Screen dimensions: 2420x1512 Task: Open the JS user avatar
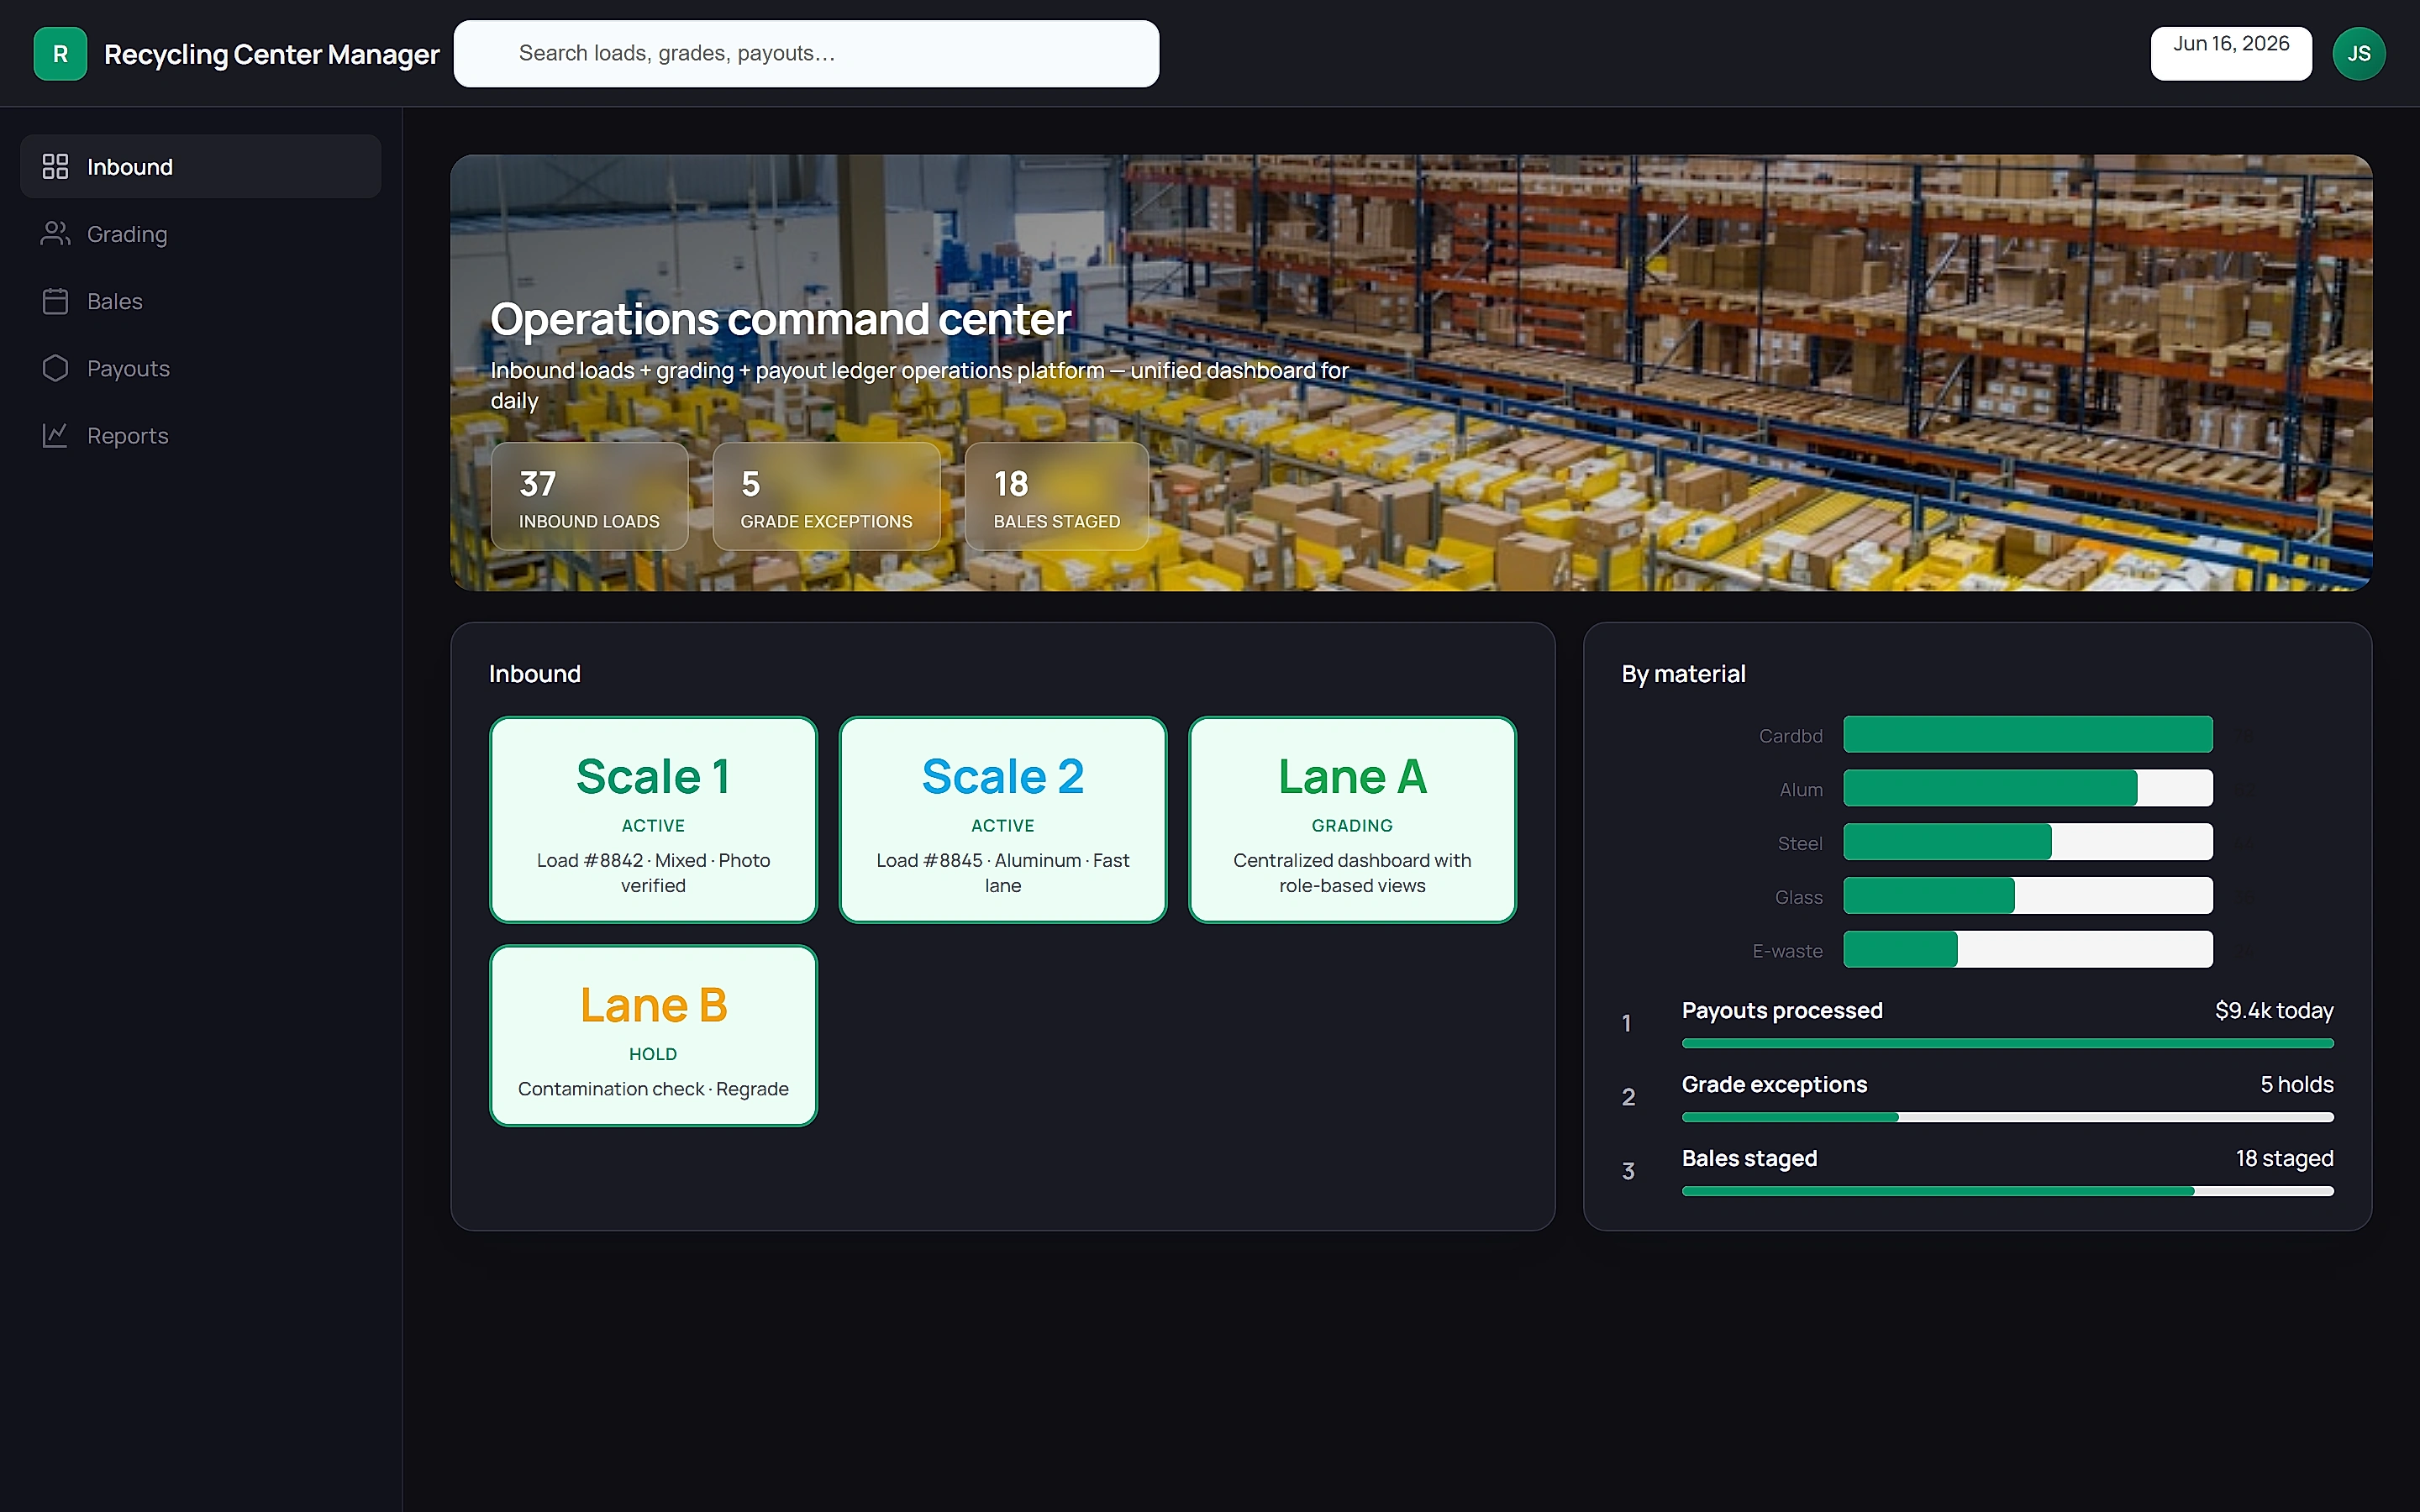point(2358,54)
